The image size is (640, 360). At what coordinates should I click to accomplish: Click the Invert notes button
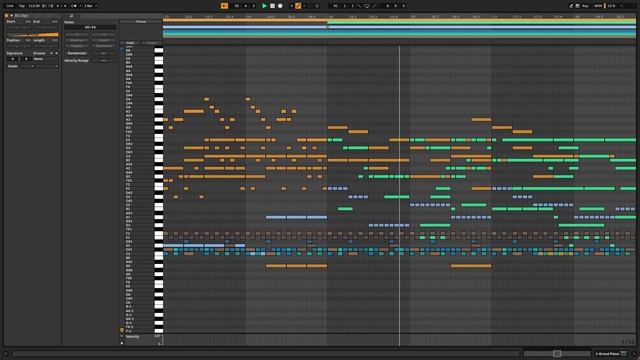tap(104, 40)
